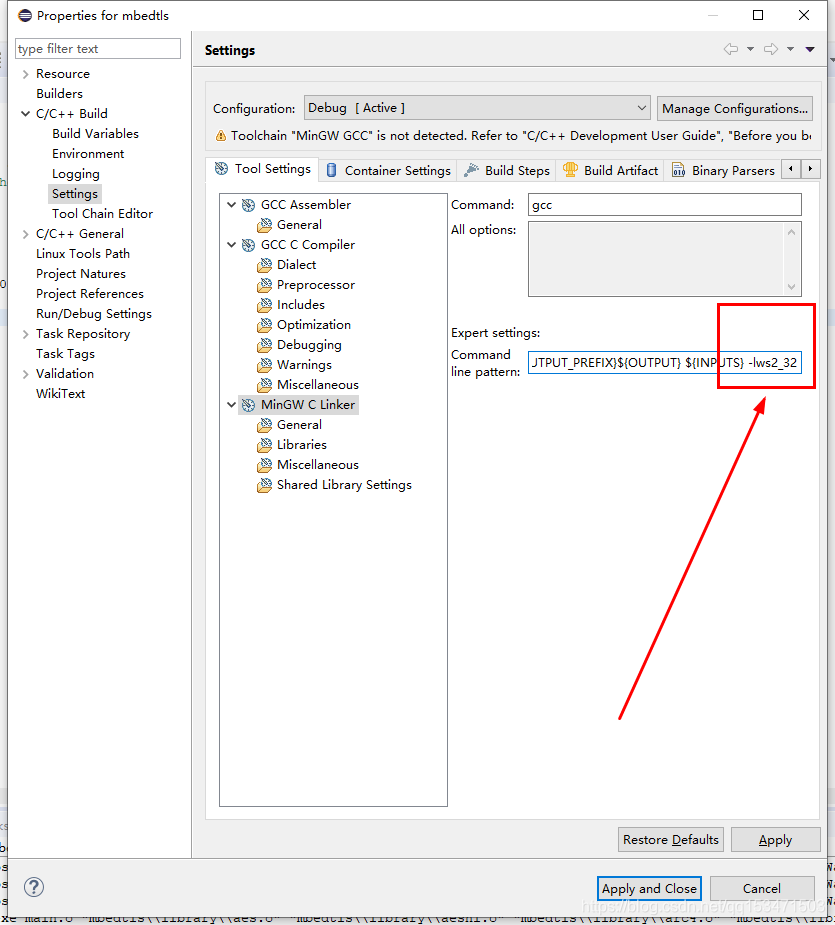Collapse the MinGW C Linker node
This screenshot has height=925, width=835.
click(231, 405)
